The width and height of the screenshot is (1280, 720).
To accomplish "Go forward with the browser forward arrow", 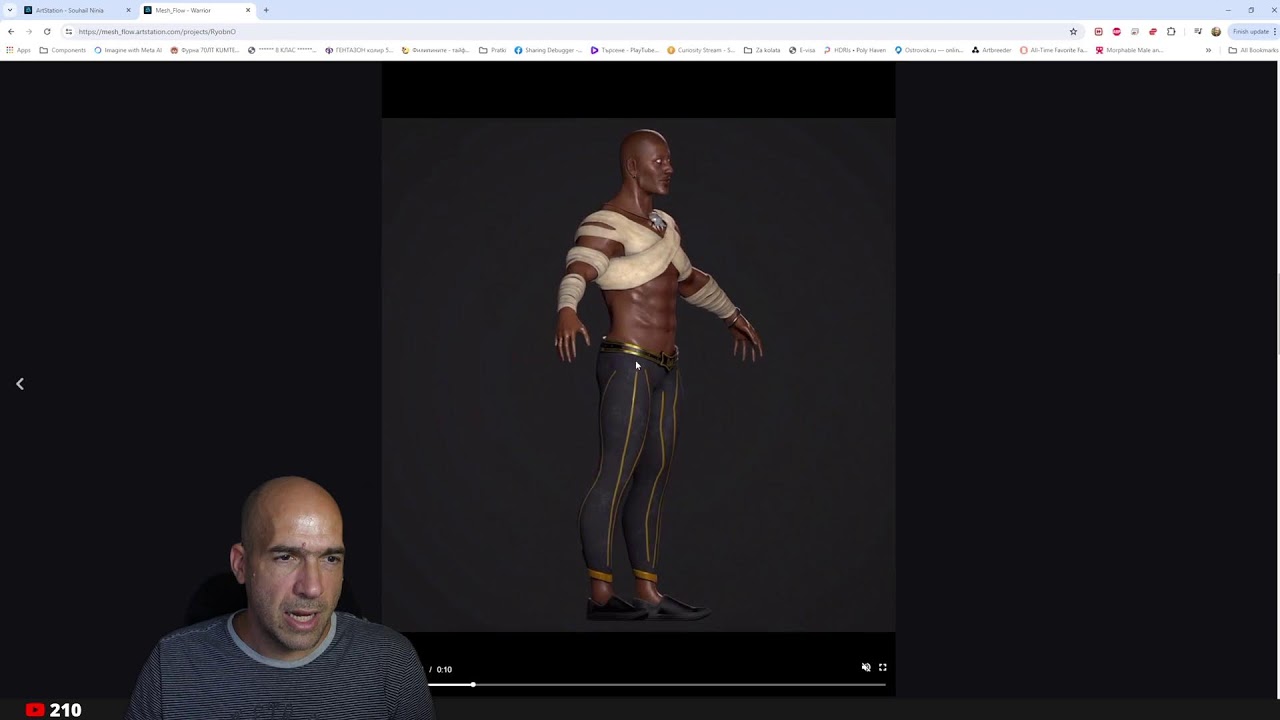I will [x=29, y=31].
